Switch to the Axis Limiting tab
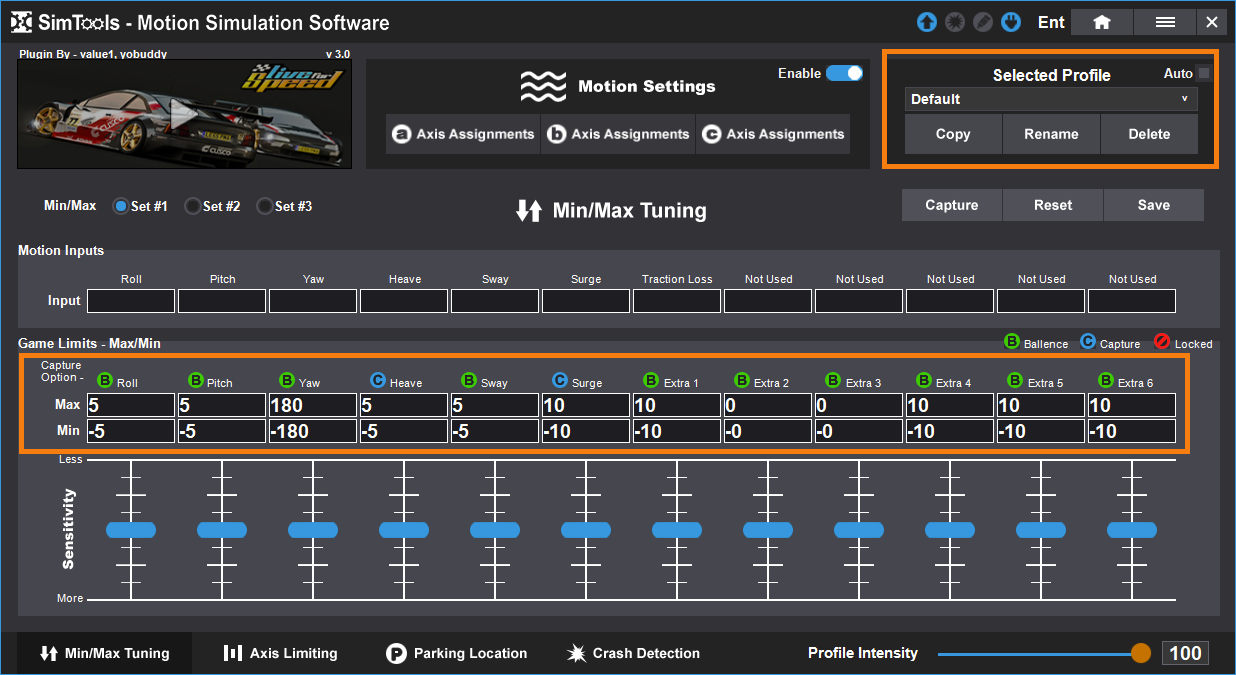This screenshot has height=675, width=1236. (x=280, y=653)
